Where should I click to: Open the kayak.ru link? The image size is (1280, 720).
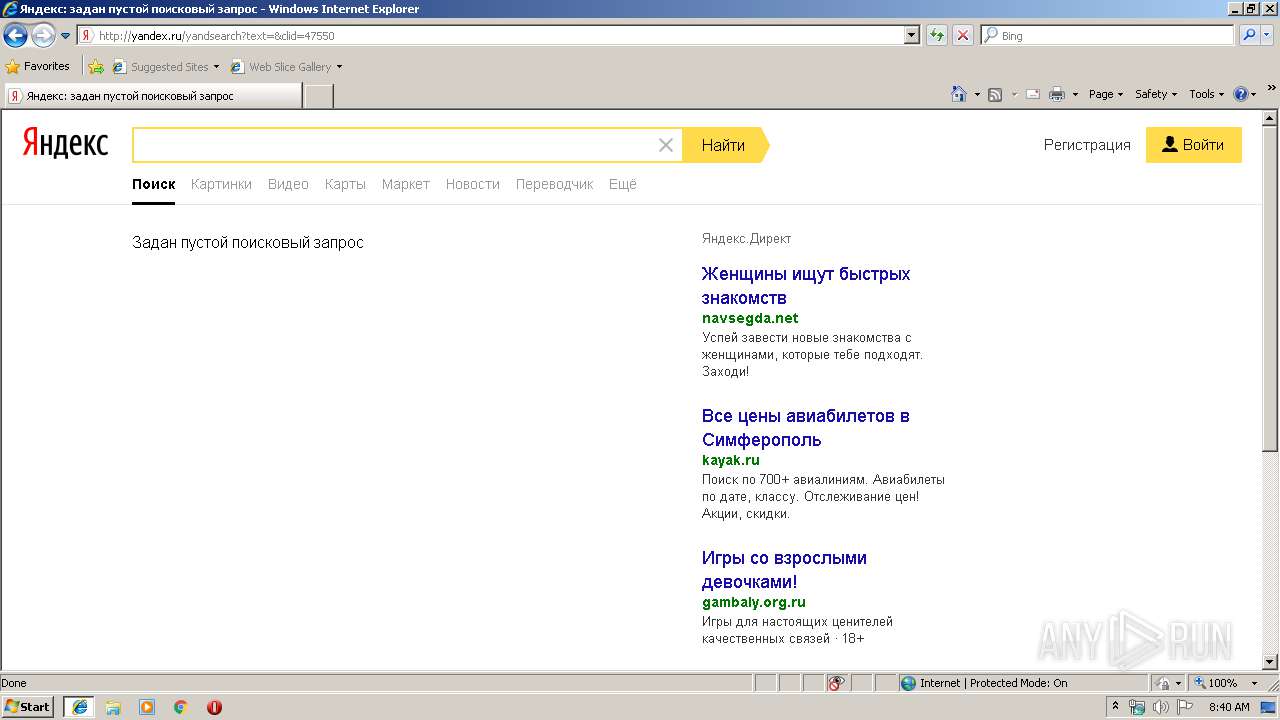731,460
